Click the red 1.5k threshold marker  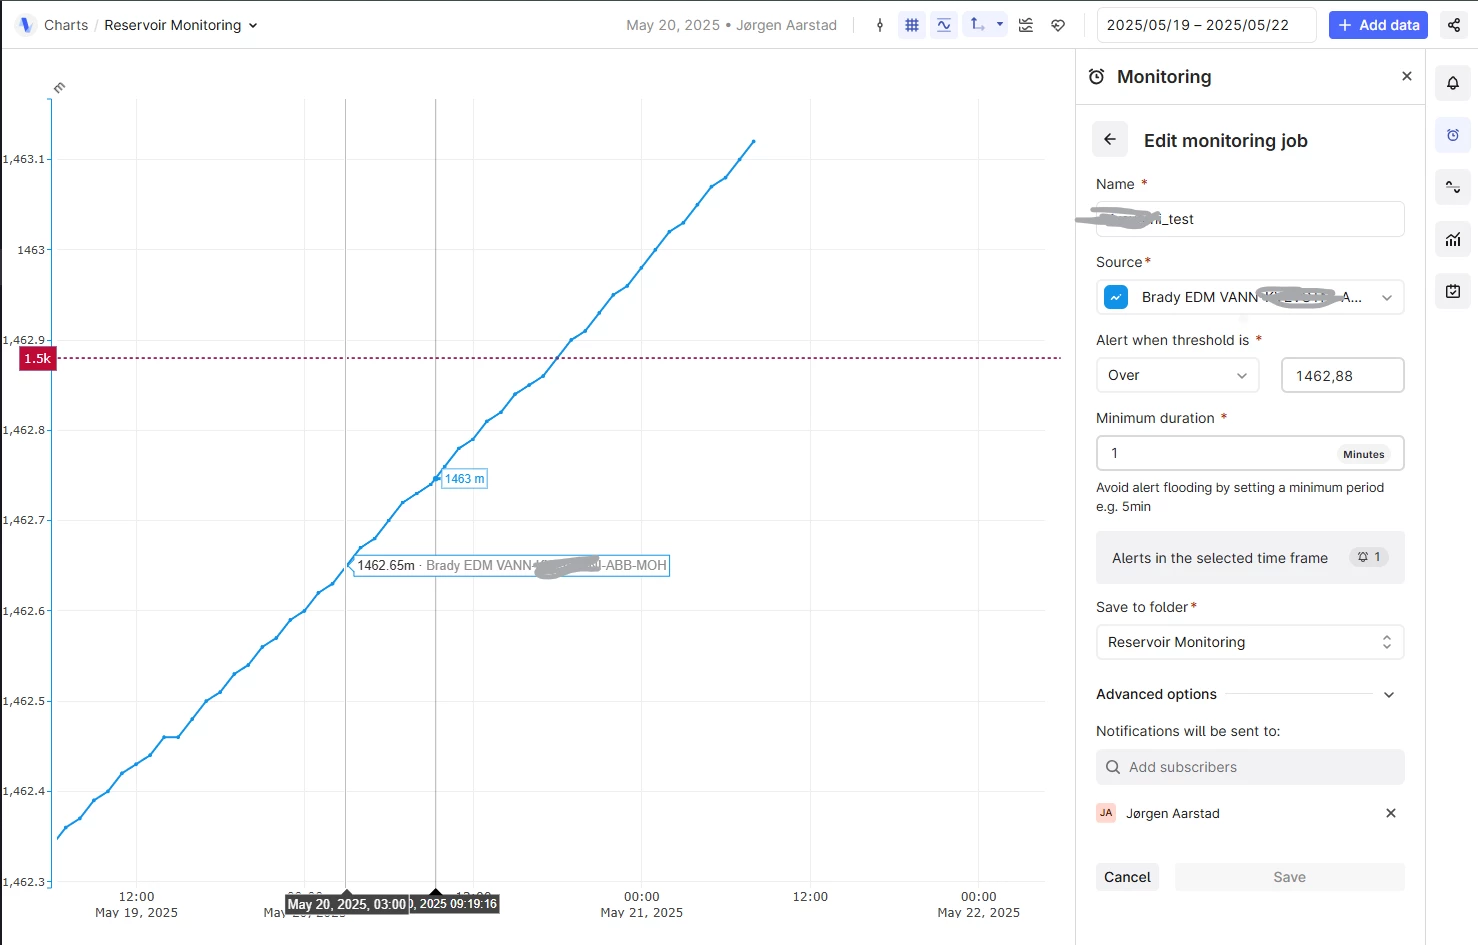[38, 359]
